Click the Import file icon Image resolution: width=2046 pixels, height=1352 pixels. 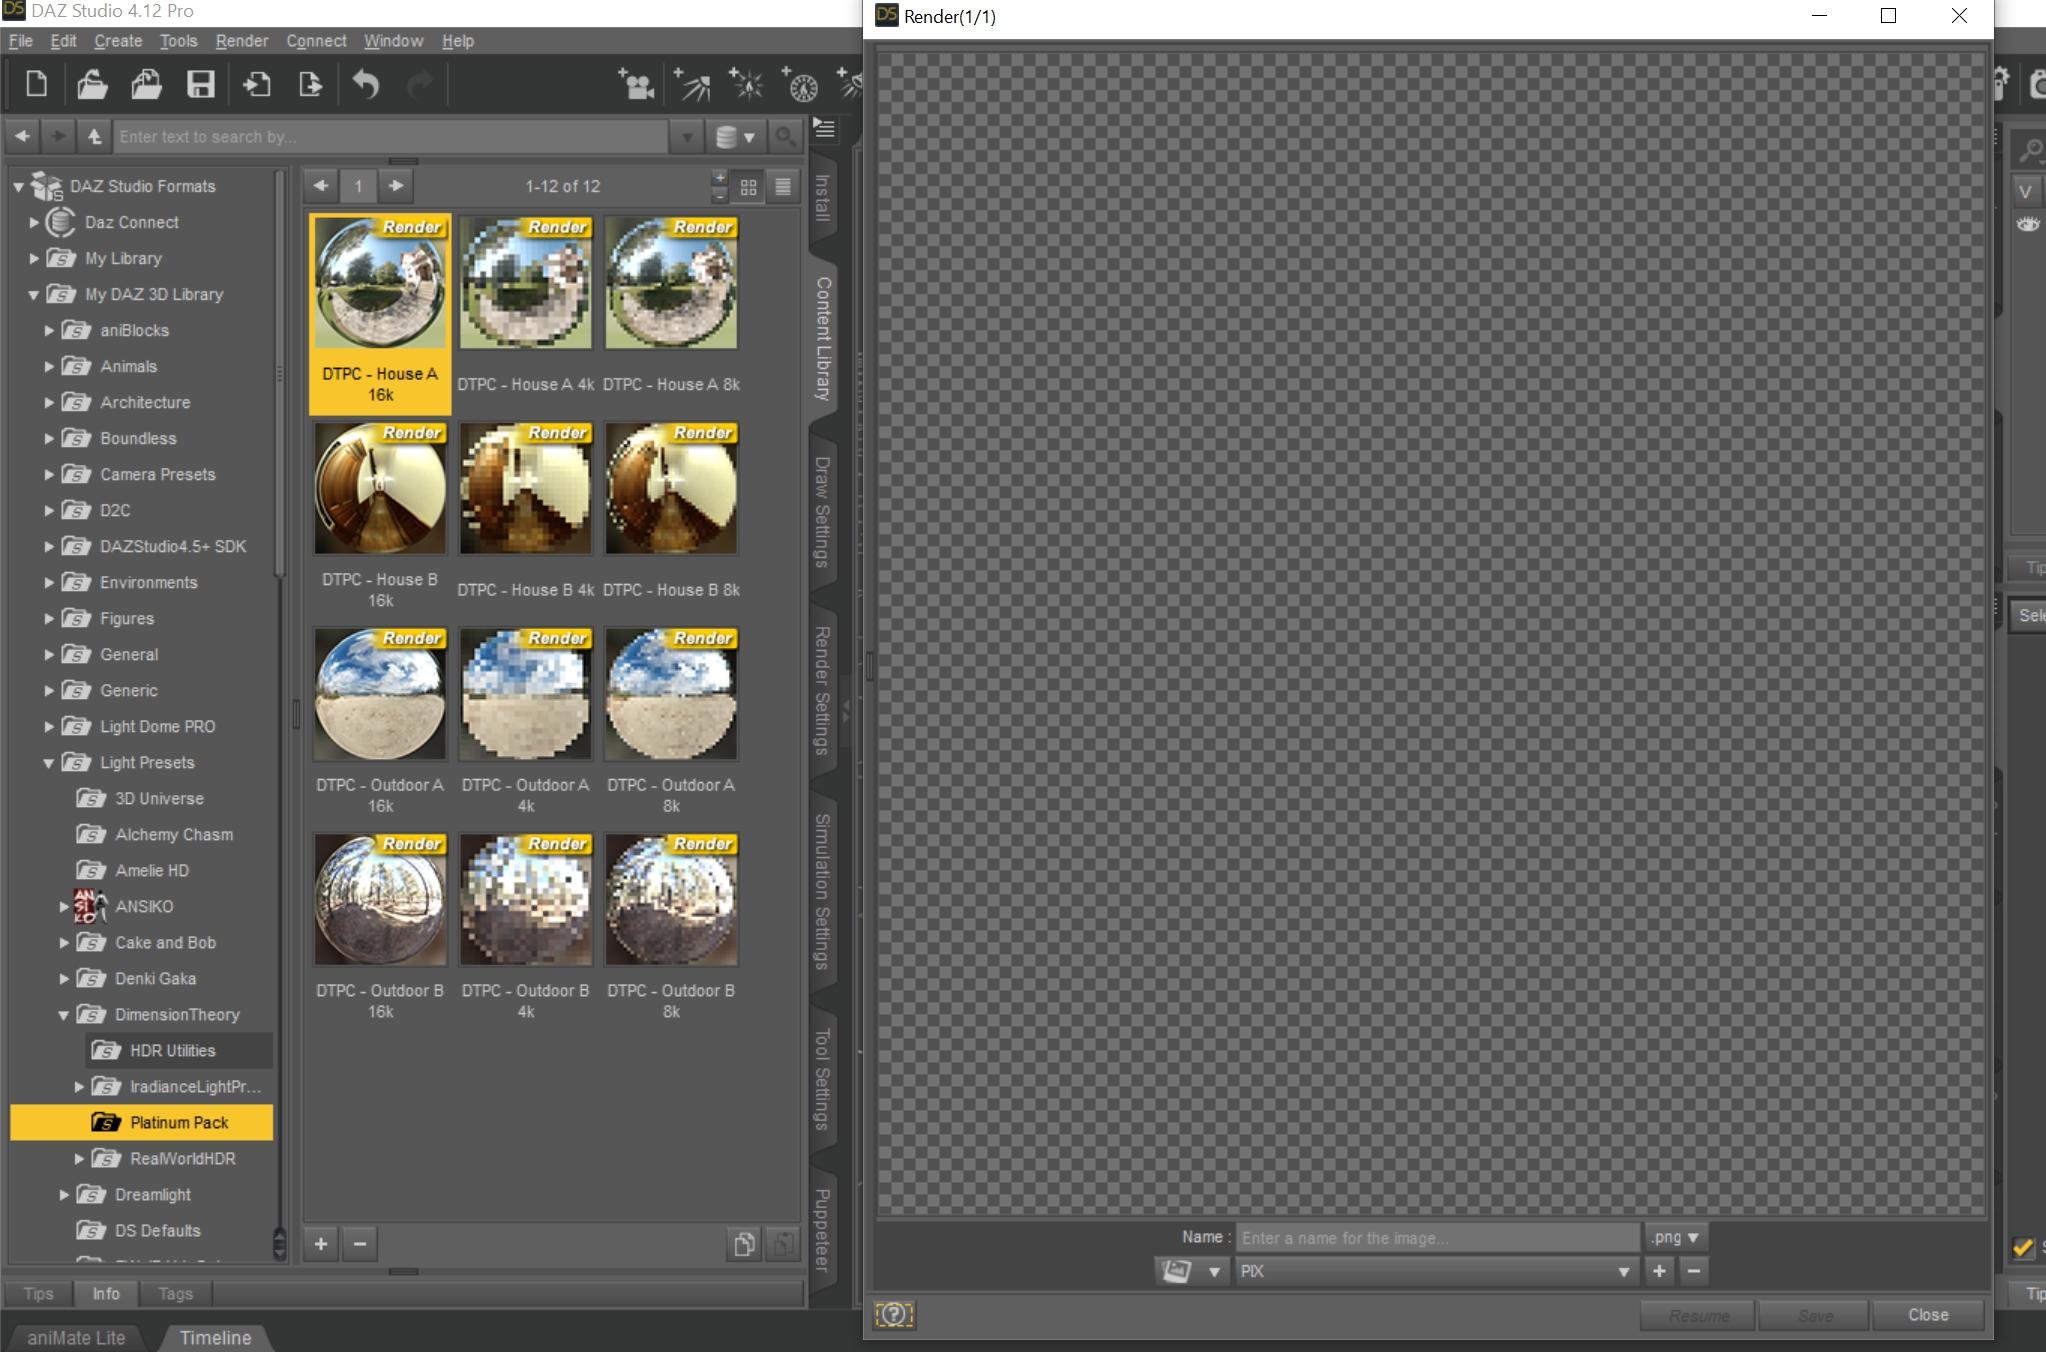[256, 85]
